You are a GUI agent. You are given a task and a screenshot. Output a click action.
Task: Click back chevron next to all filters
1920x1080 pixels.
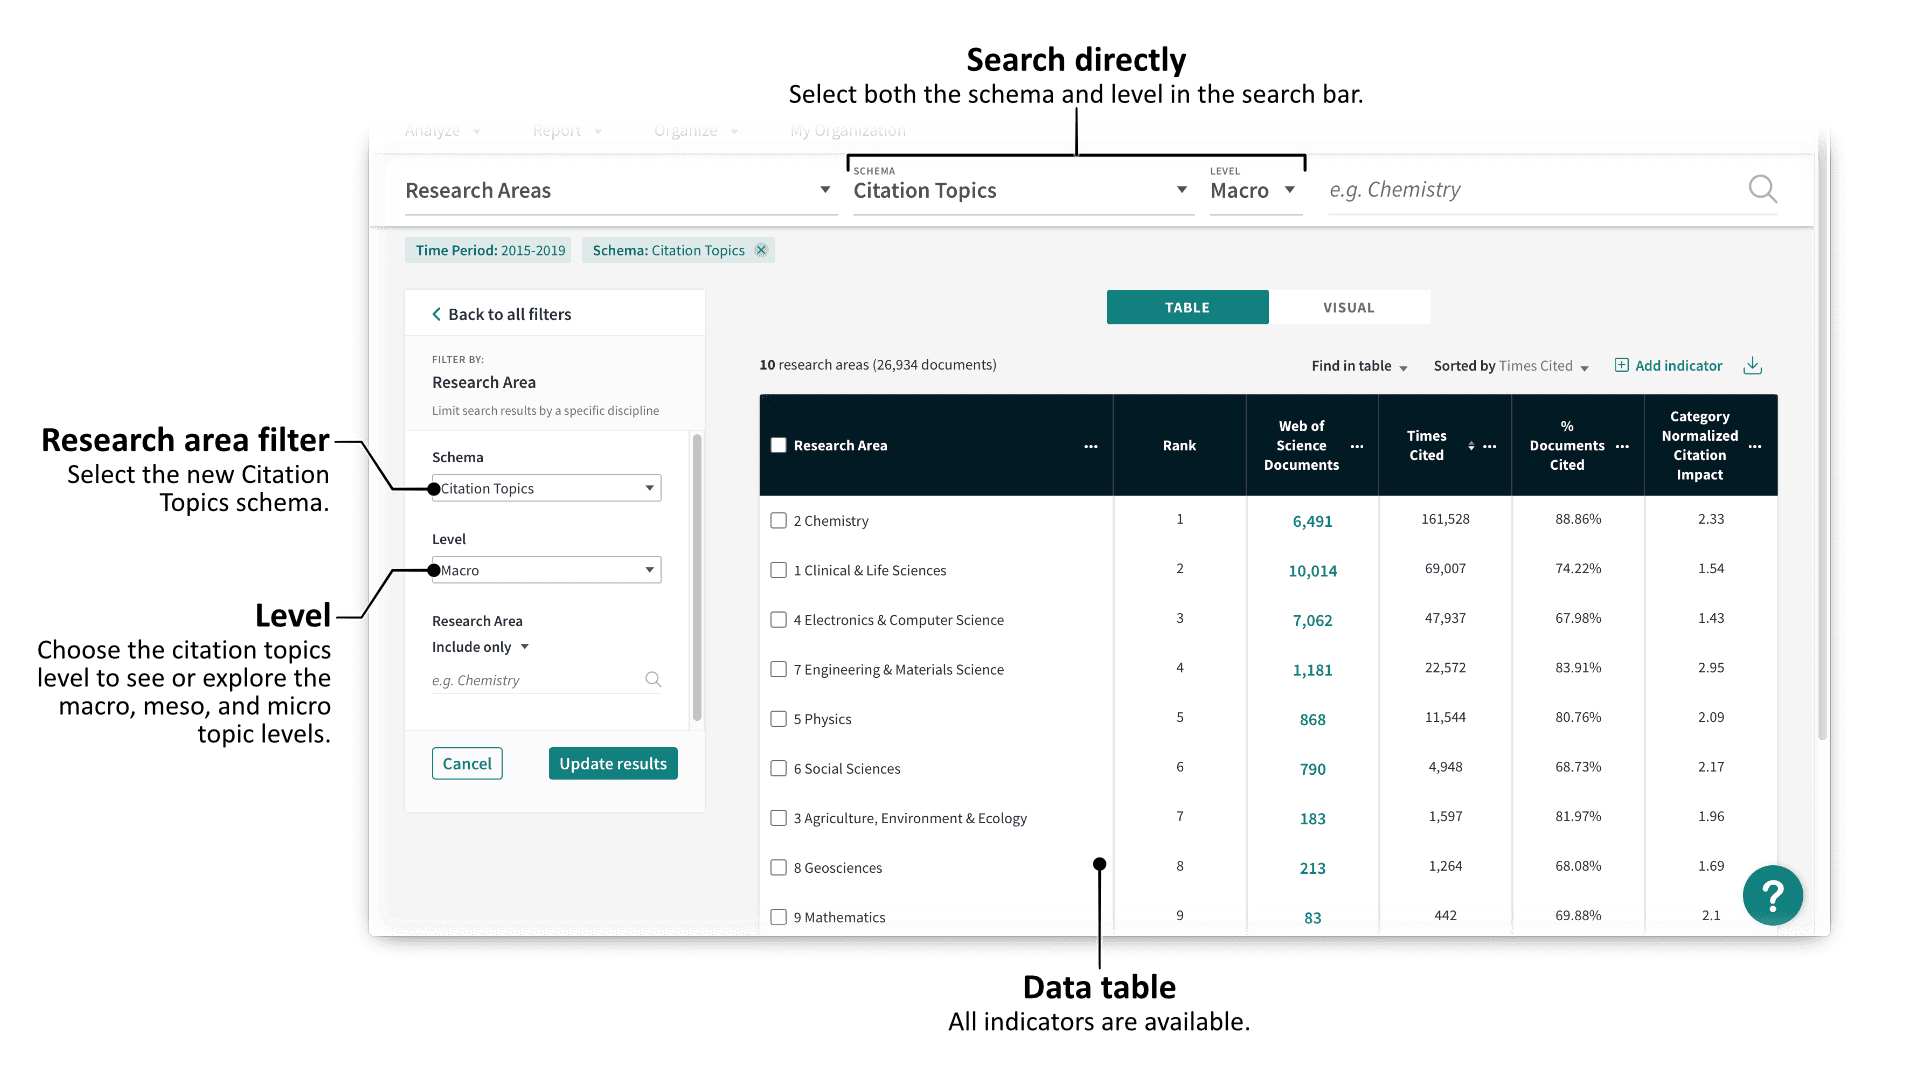[x=436, y=314]
